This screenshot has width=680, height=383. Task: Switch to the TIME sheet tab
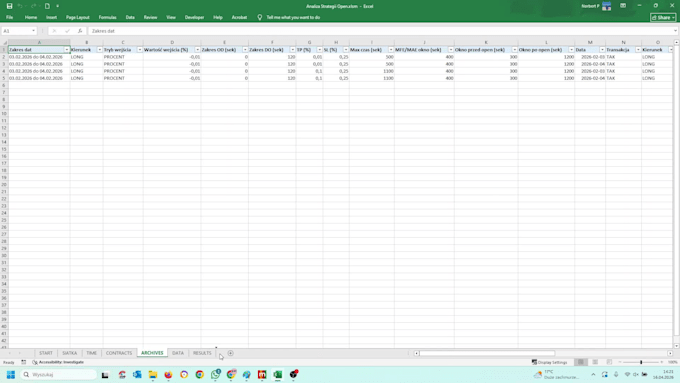(x=92, y=353)
